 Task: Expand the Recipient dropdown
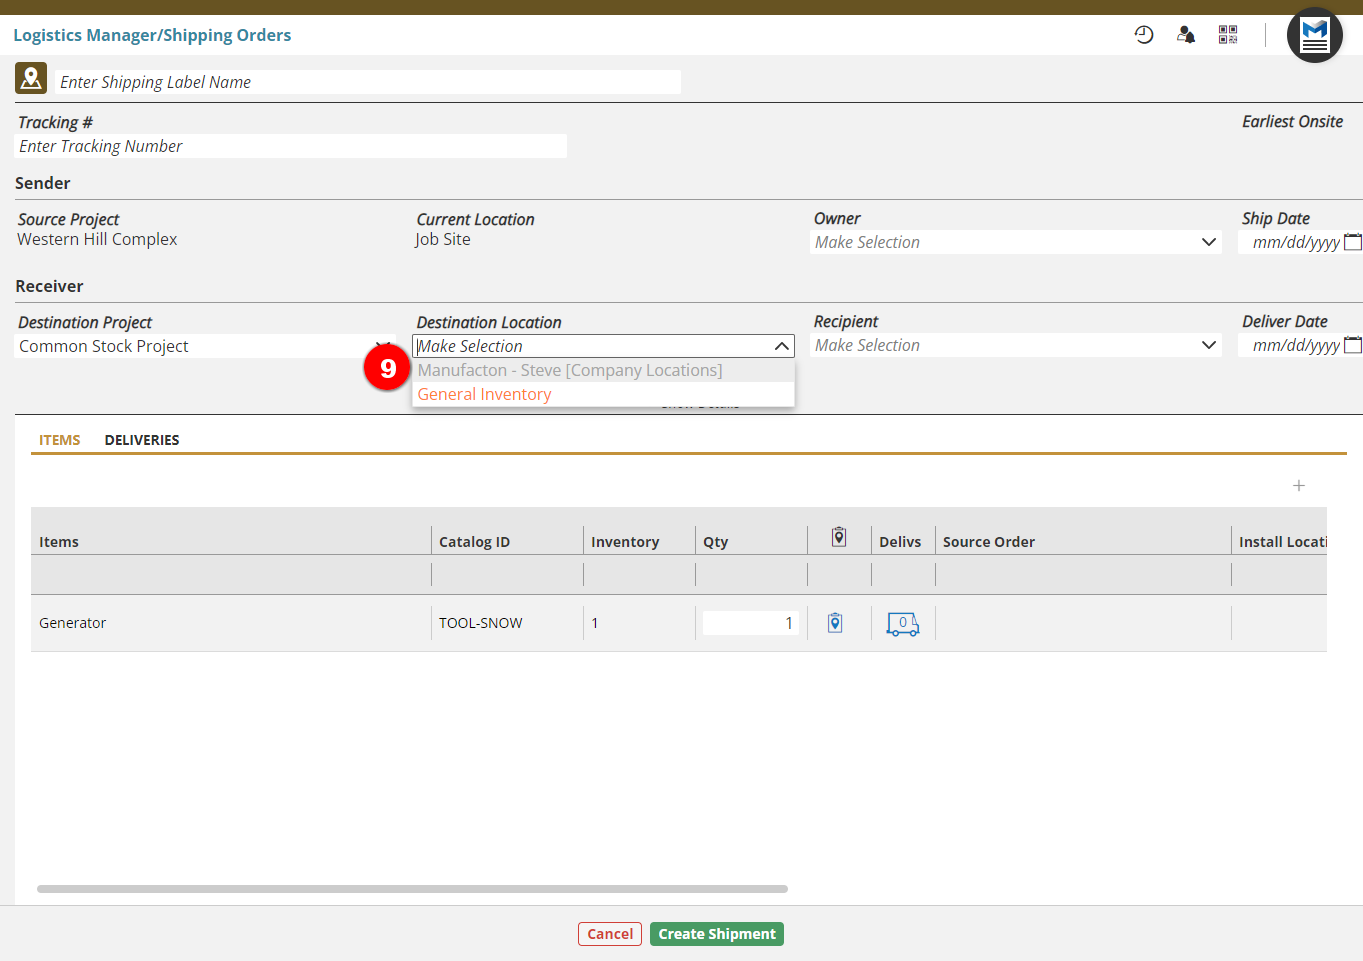coord(1208,345)
